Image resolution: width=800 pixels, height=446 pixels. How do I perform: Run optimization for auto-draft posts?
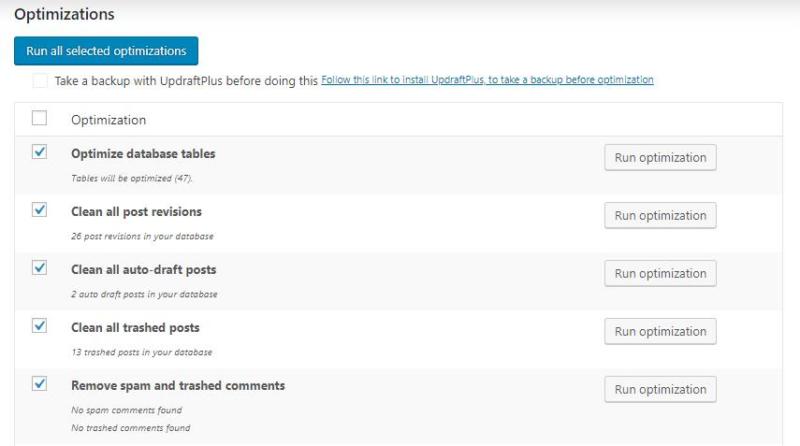click(x=660, y=274)
